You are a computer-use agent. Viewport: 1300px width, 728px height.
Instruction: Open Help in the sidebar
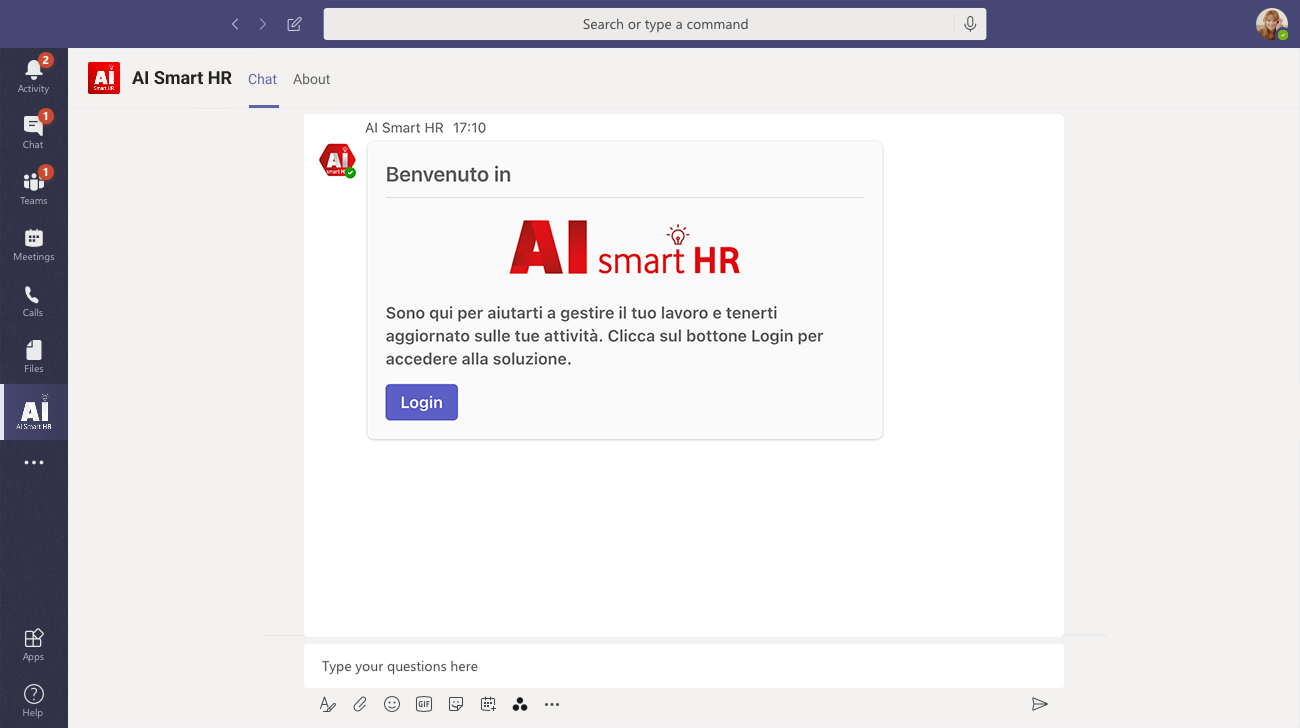coord(33,700)
